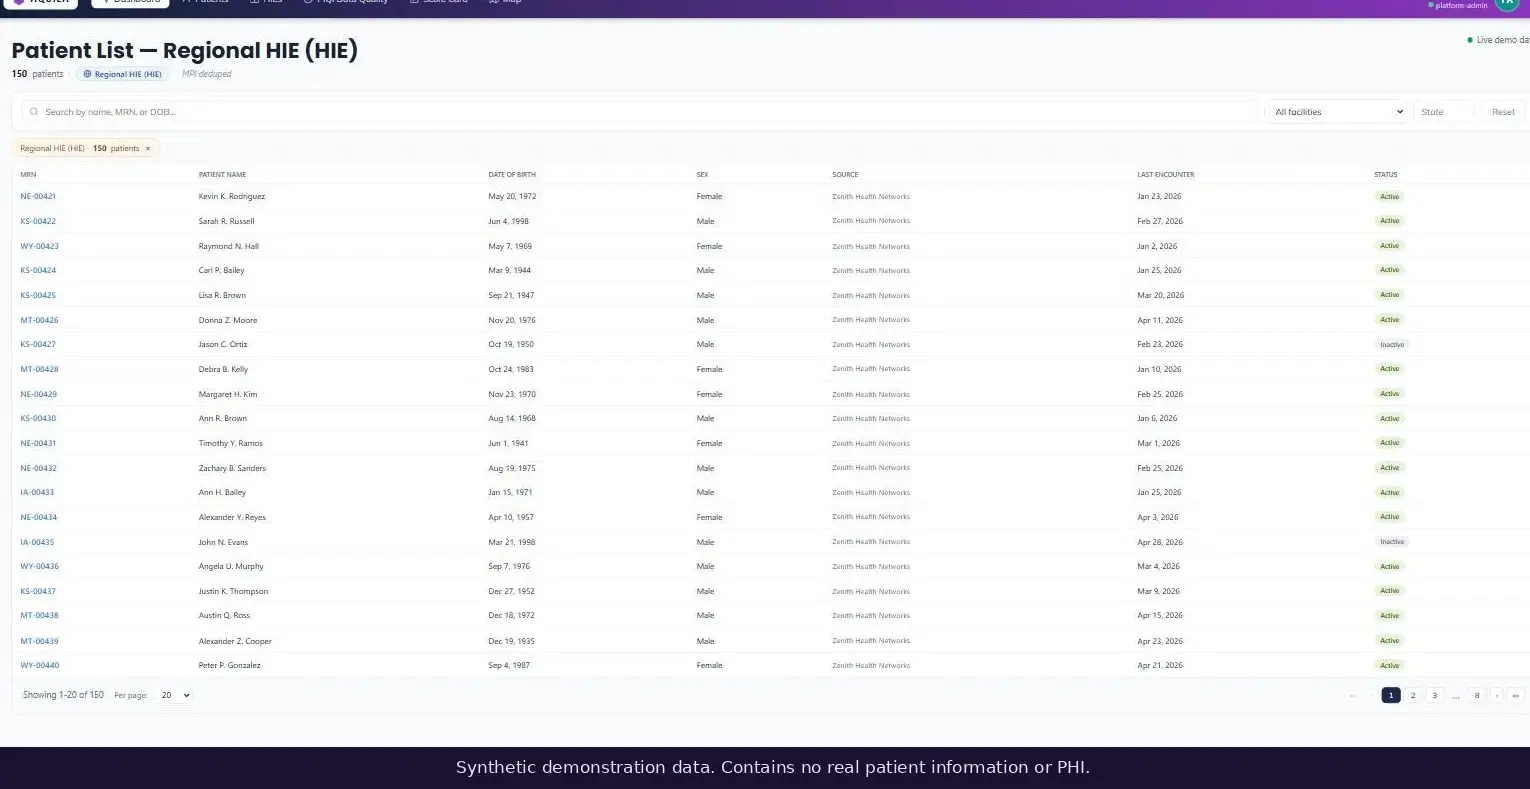Open patient record NE-00432
This screenshot has height=789, width=1530.
coord(38,468)
